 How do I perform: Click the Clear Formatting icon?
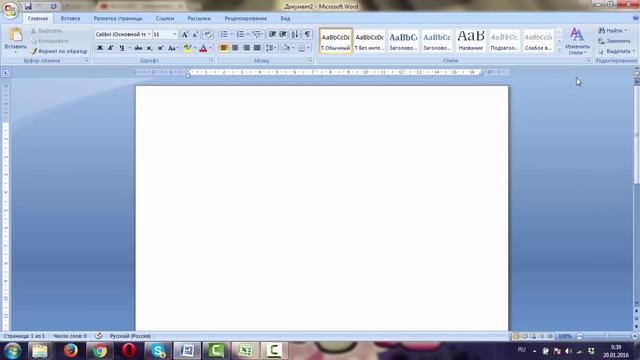pos(208,35)
